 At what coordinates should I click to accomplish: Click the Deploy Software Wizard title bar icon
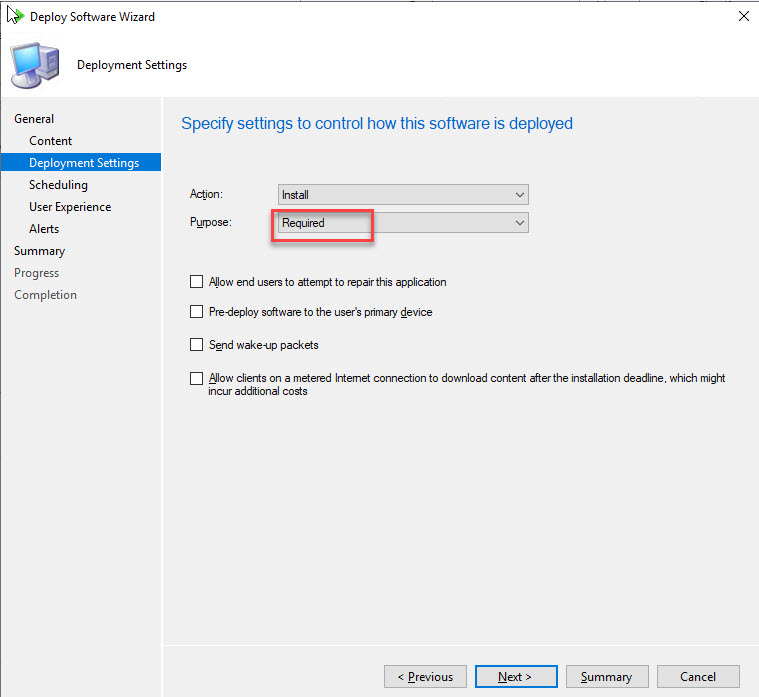tap(15, 16)
